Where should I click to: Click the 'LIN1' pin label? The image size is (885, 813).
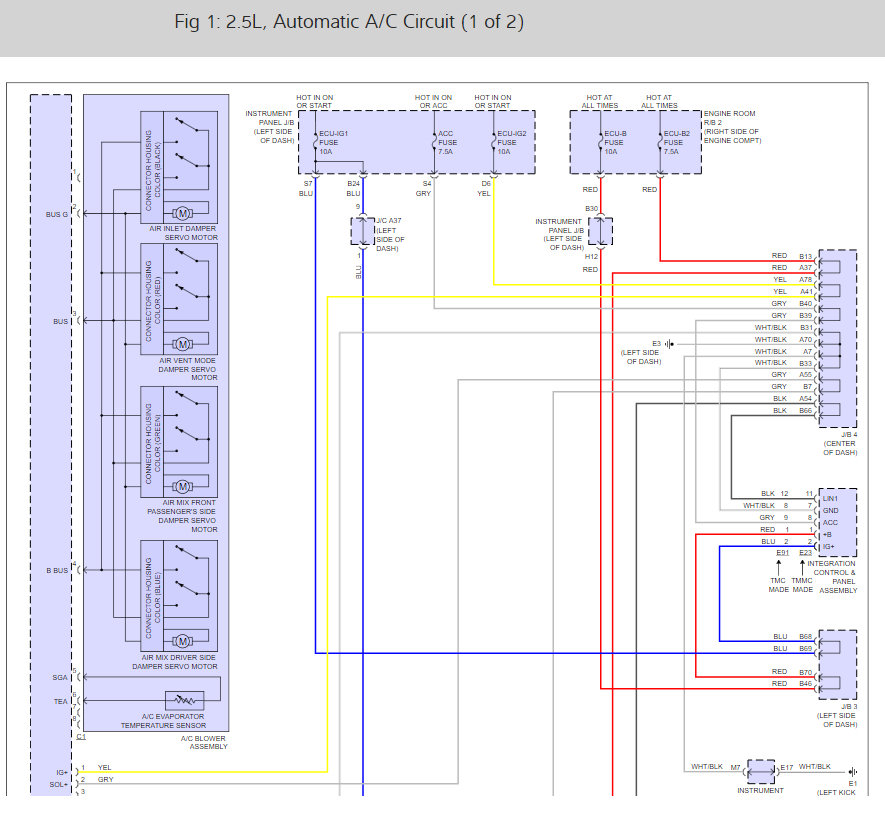(x=830, y=499)
